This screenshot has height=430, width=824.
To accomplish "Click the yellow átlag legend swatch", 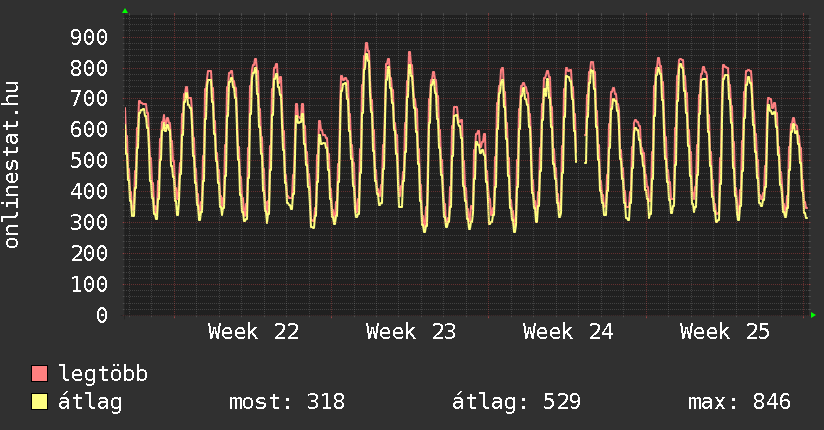I will tap(39, 402).
